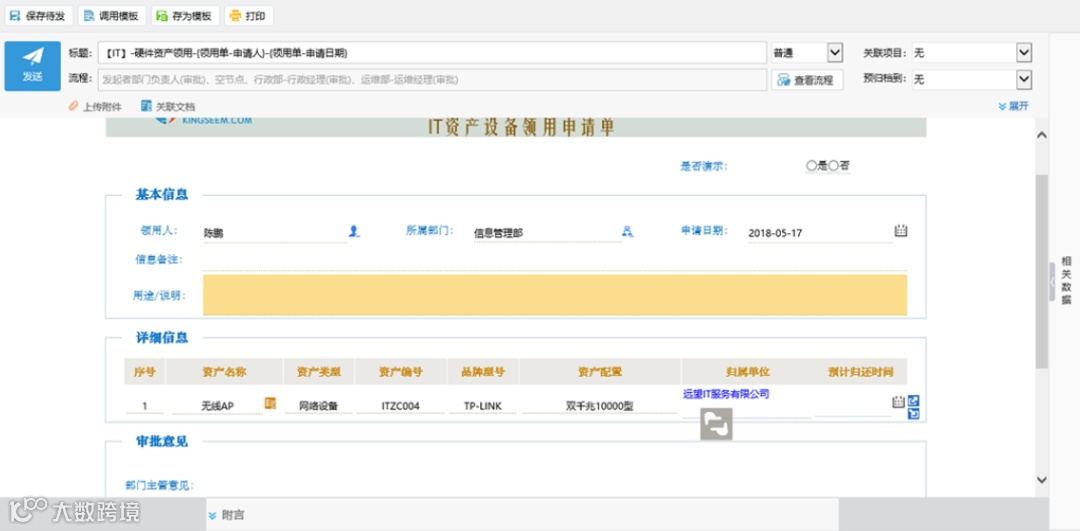Click the 资产编号 column header

[x=401, y=372]
